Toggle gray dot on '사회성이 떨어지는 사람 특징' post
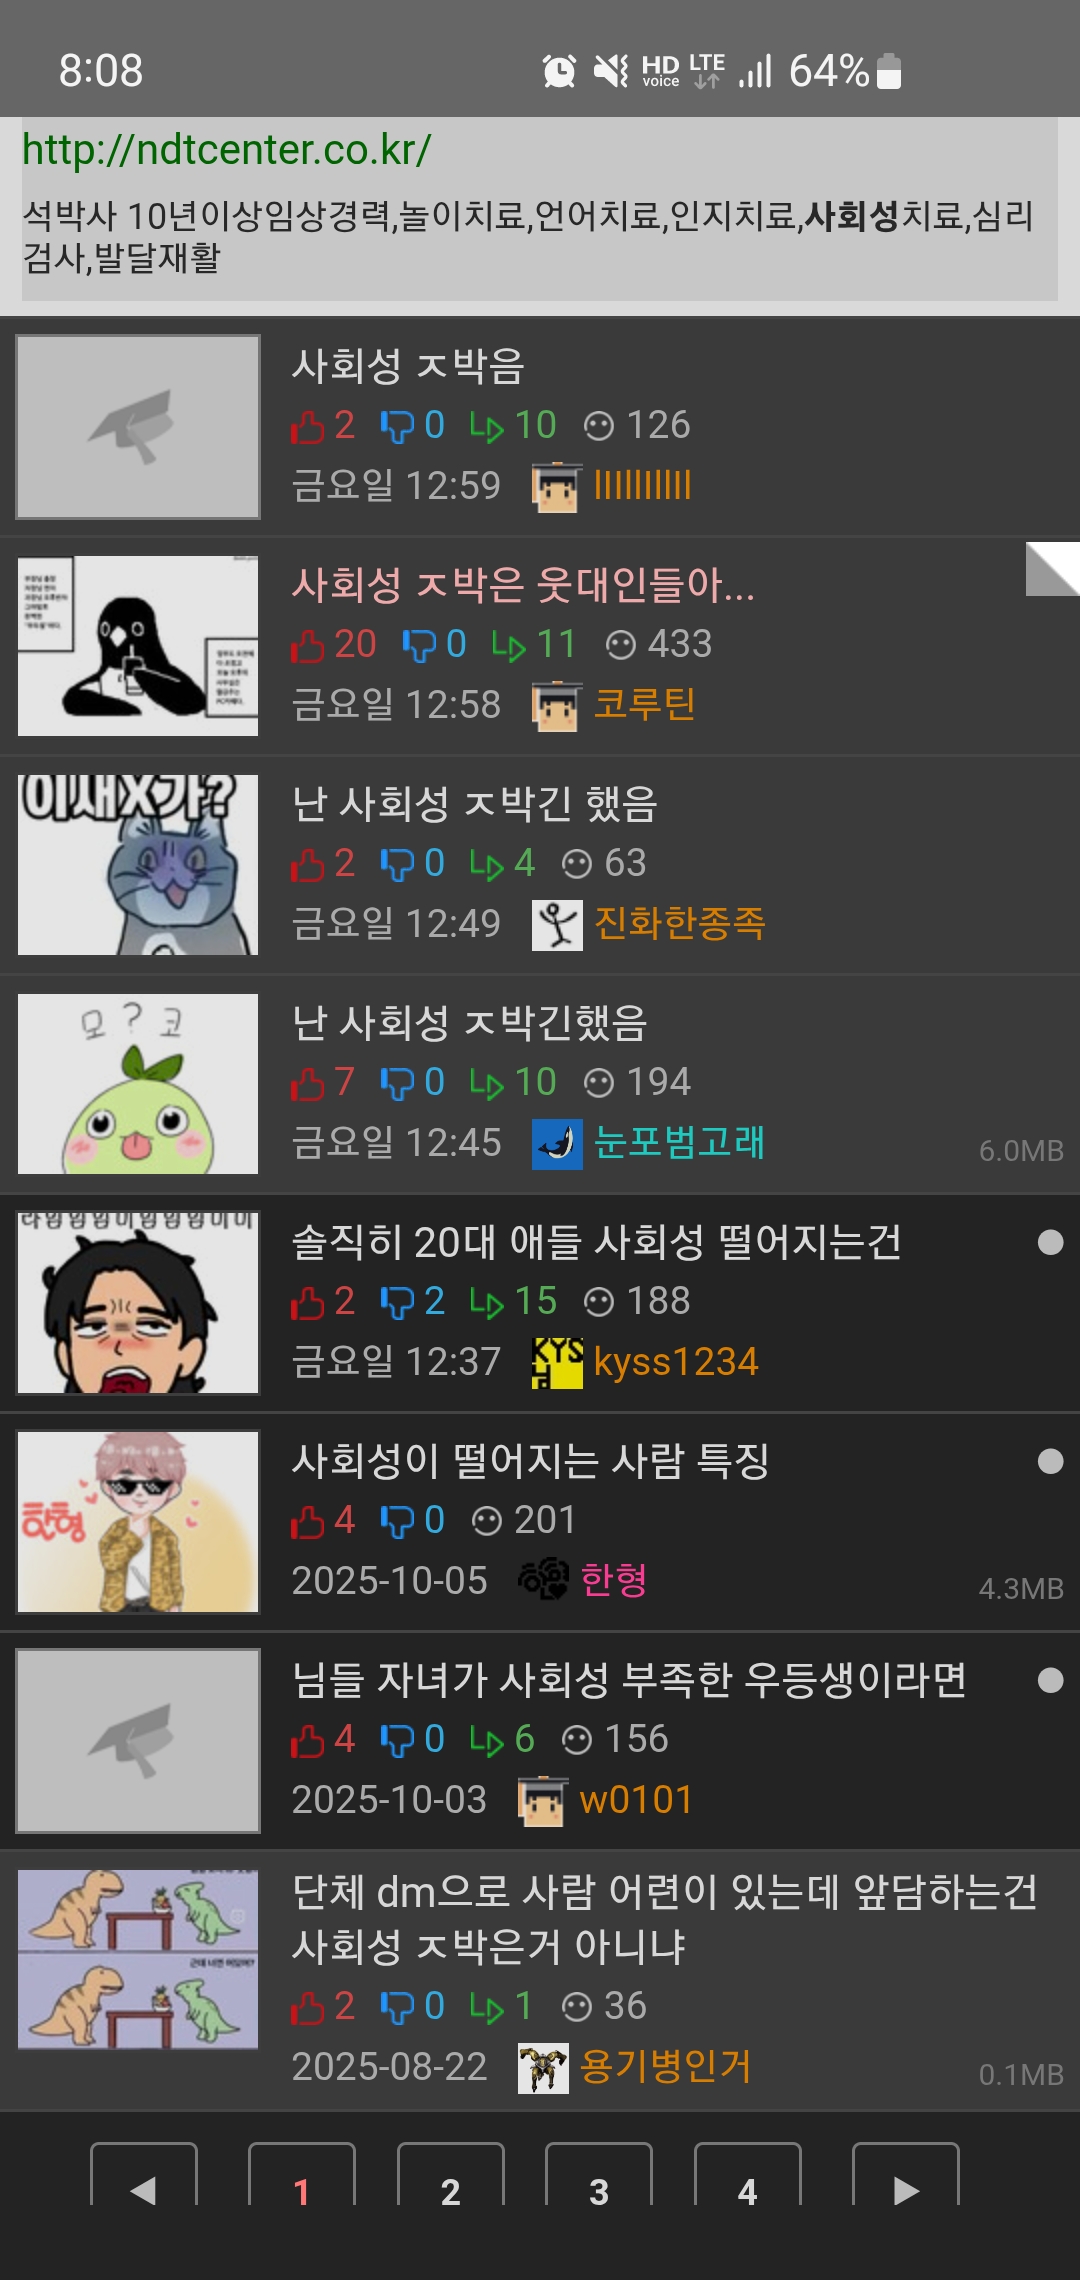Viewport: 1080px width, 2280px height. (x=1050, y=1461)
